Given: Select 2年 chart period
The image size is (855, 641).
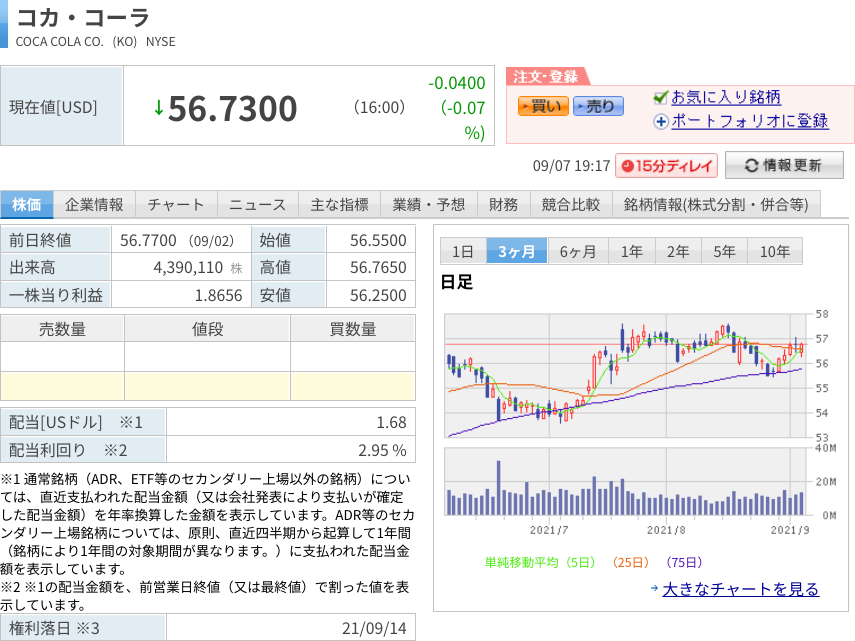Looking at the screenshot, I should [678, 251].
